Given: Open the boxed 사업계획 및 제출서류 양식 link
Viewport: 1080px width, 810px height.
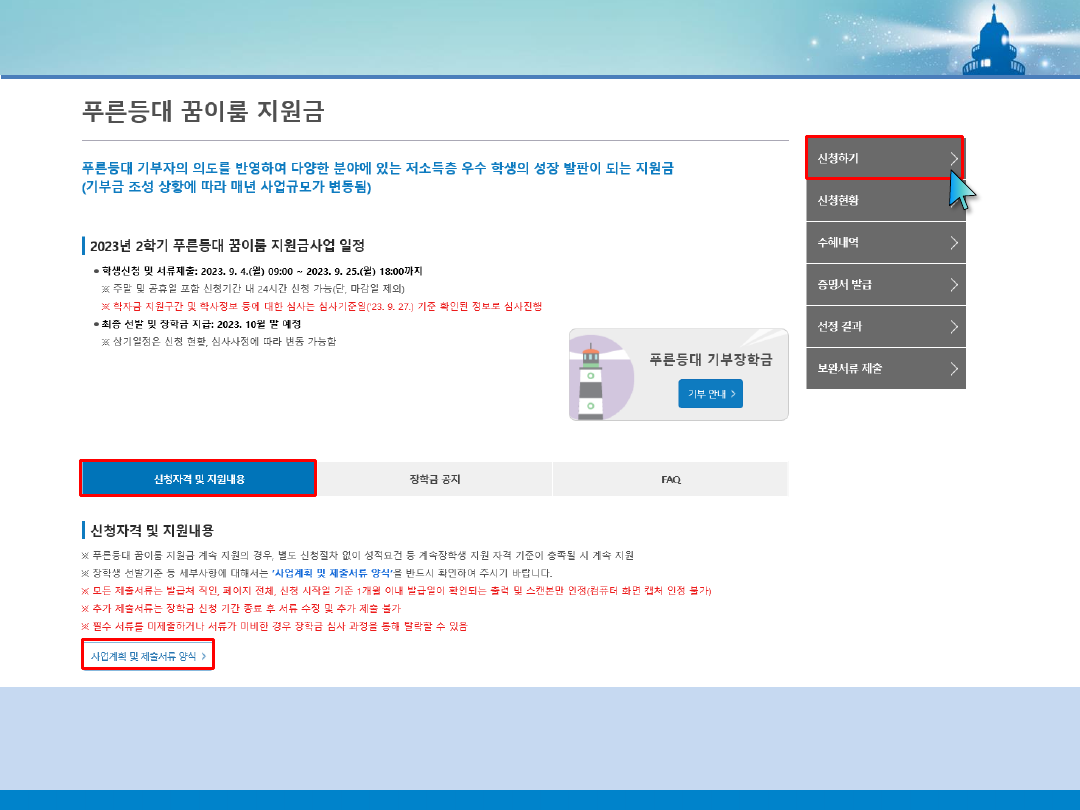Looking at the screenshot, I should [x=148, y=656].
